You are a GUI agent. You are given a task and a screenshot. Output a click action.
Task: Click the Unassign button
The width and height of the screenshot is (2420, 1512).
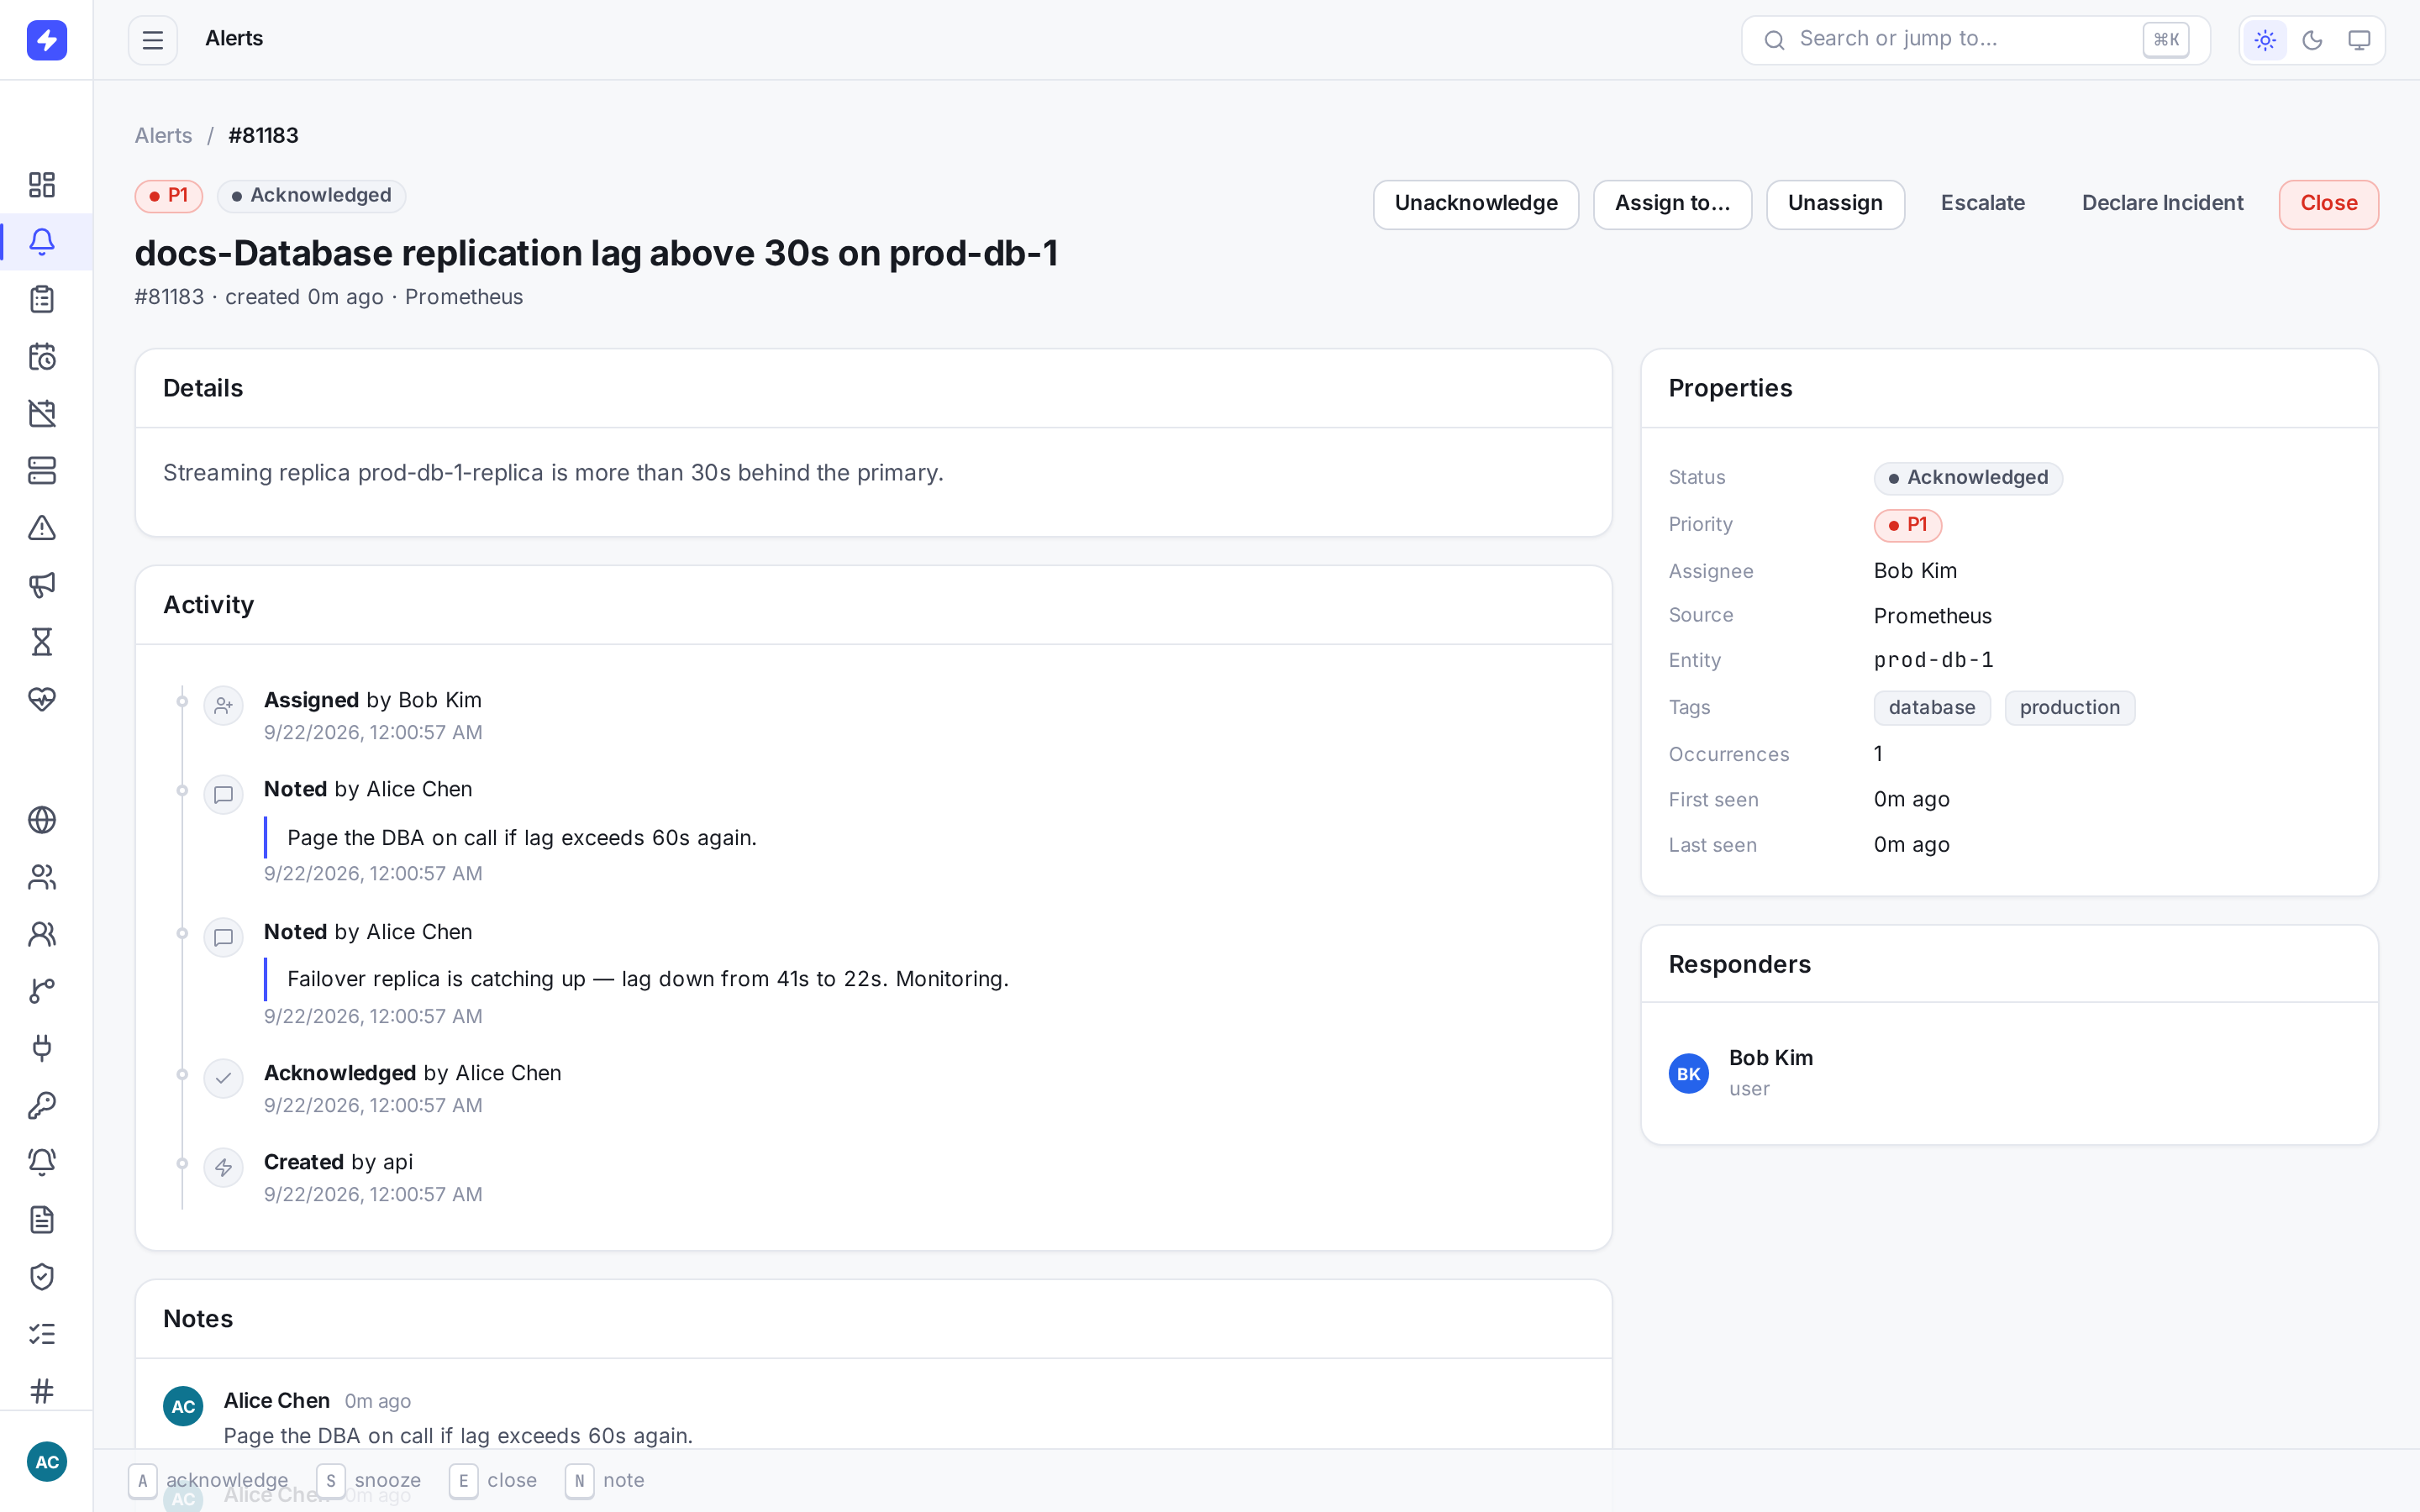(x=1835, y=204)
